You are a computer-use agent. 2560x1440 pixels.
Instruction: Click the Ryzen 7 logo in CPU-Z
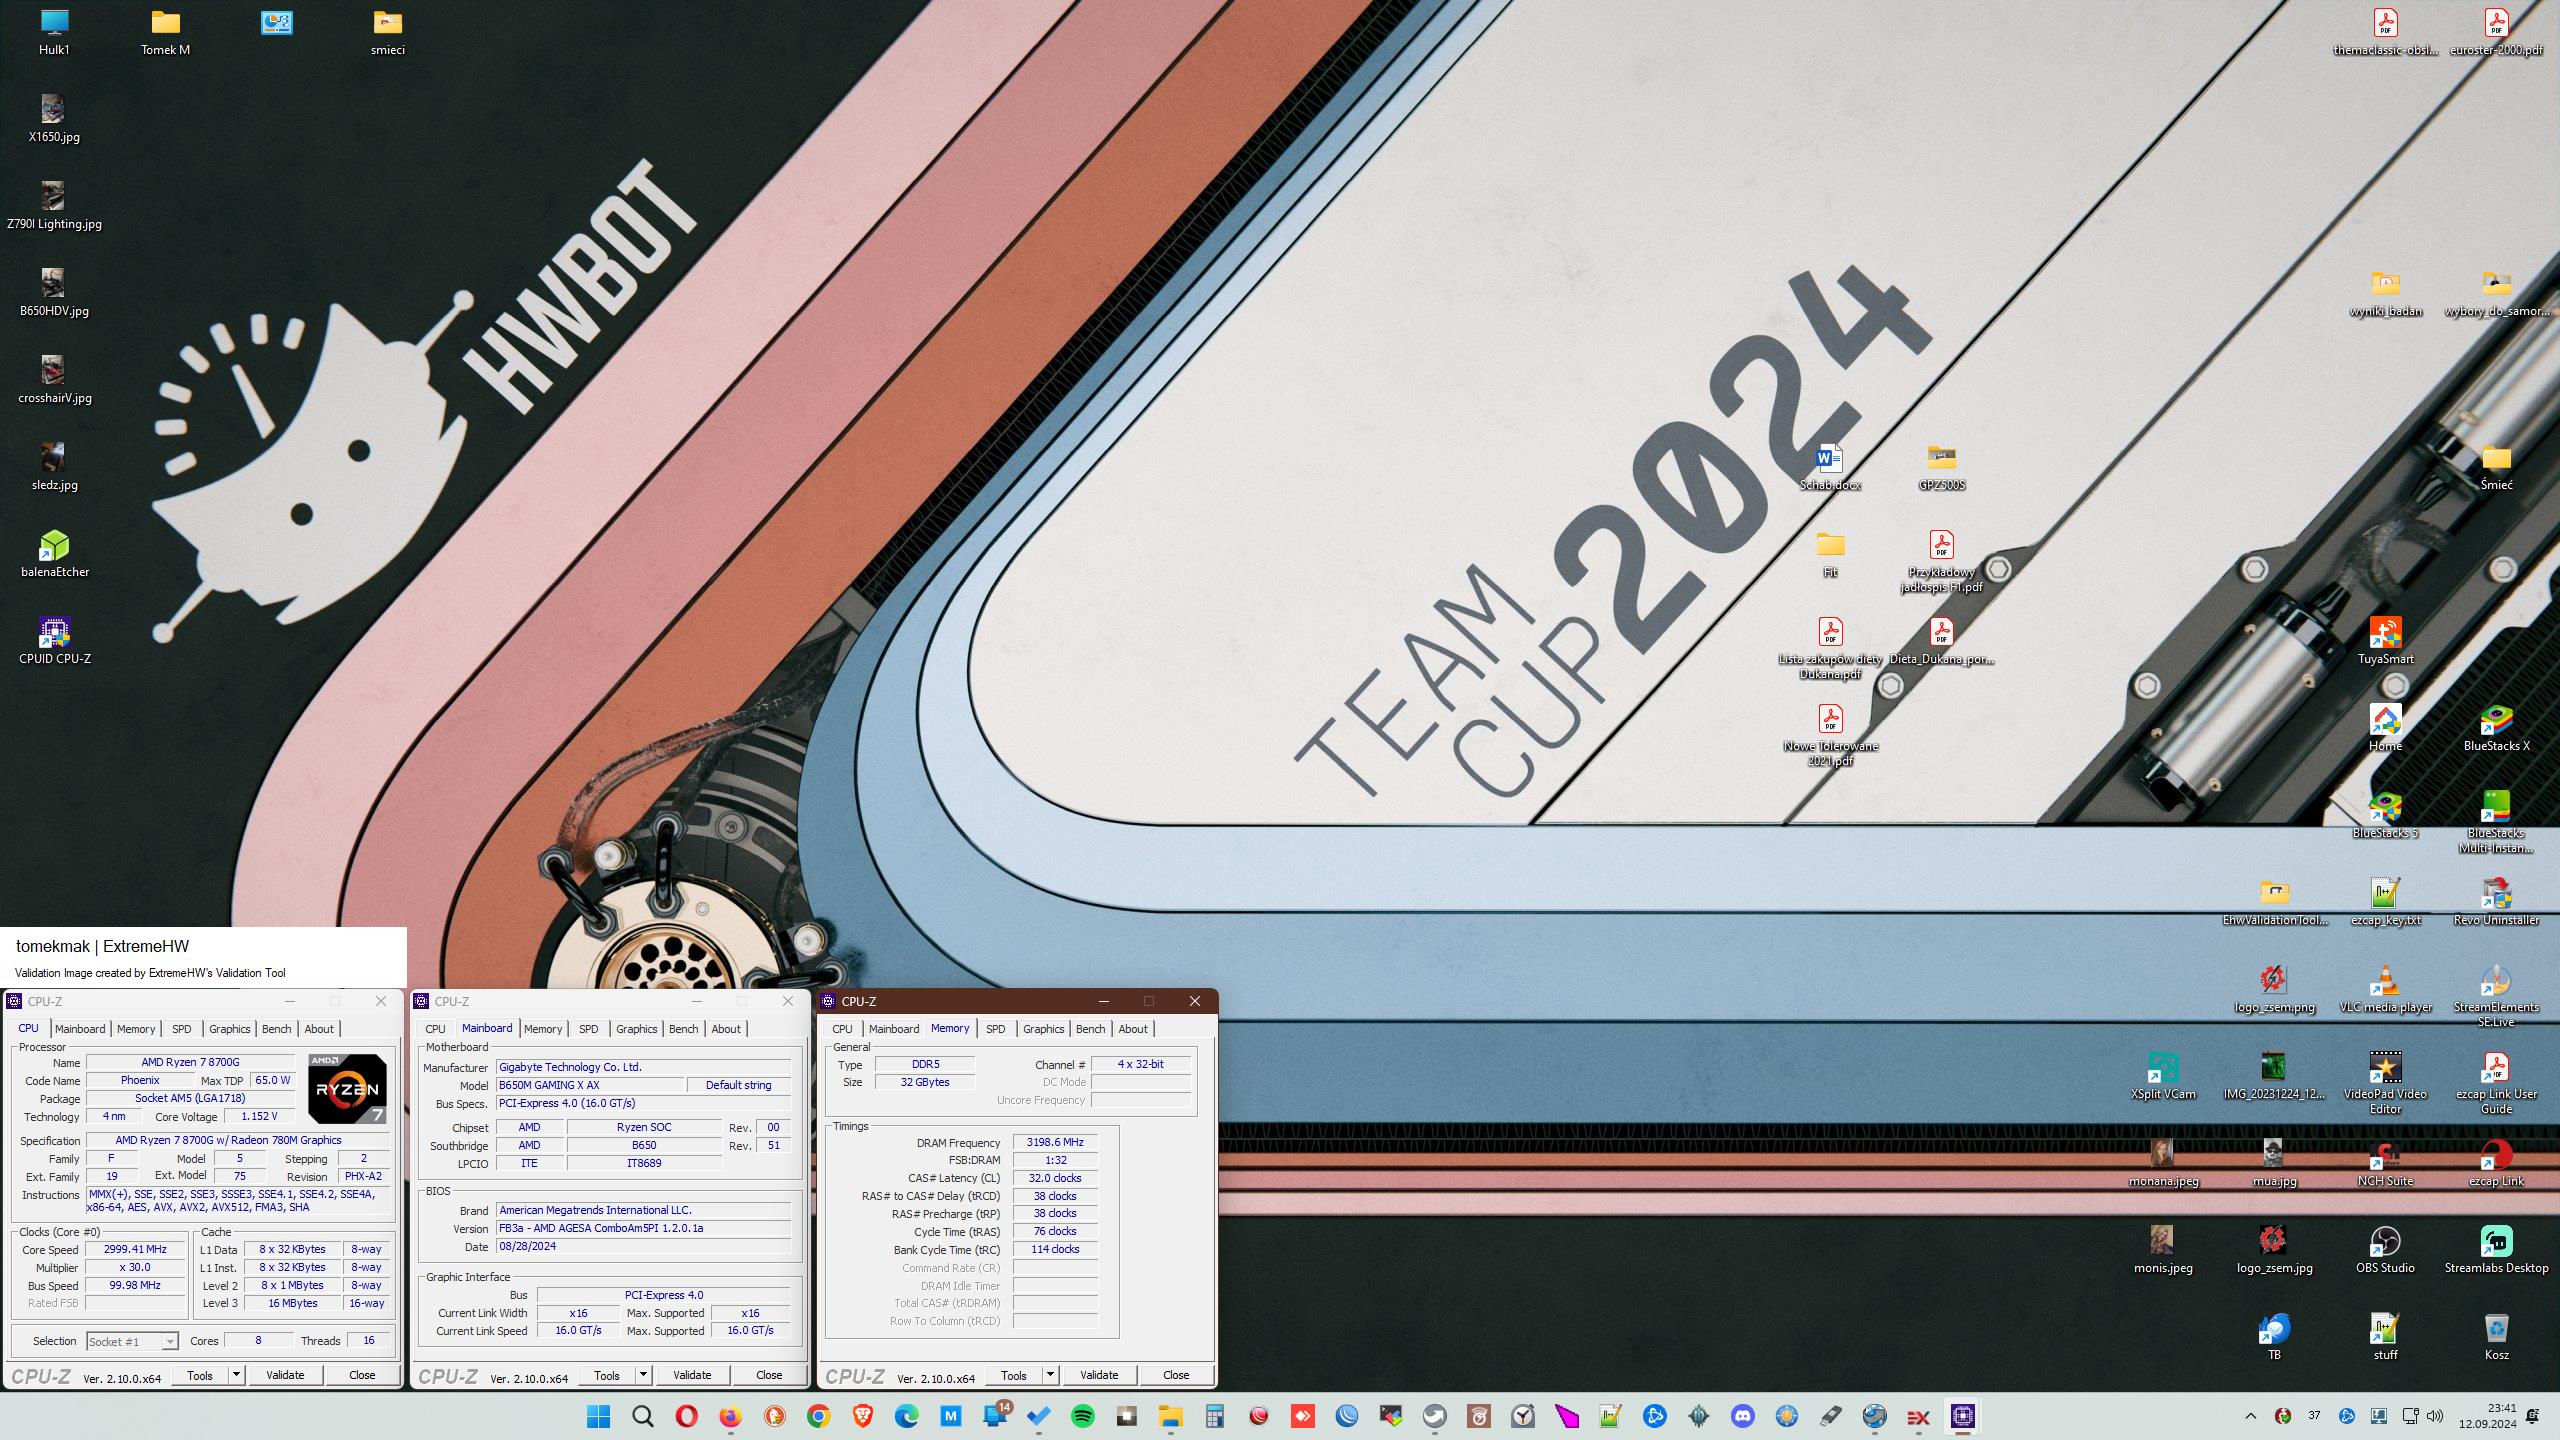tap(347, 1088)
